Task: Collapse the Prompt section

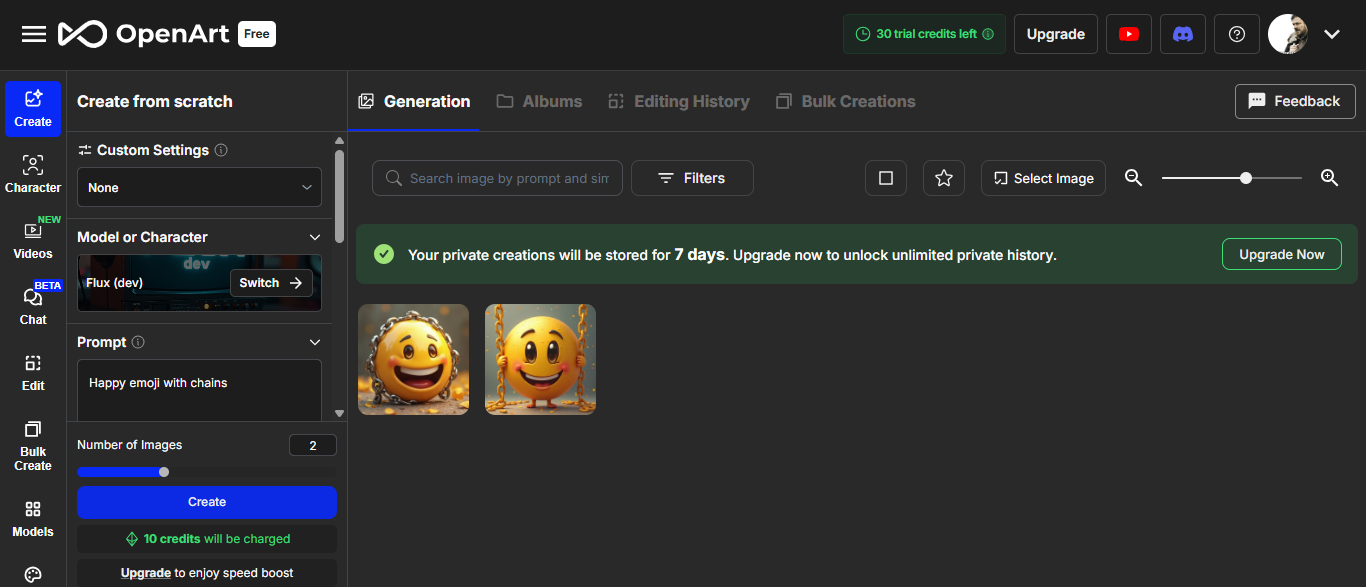Action: (x=315, y=342)
